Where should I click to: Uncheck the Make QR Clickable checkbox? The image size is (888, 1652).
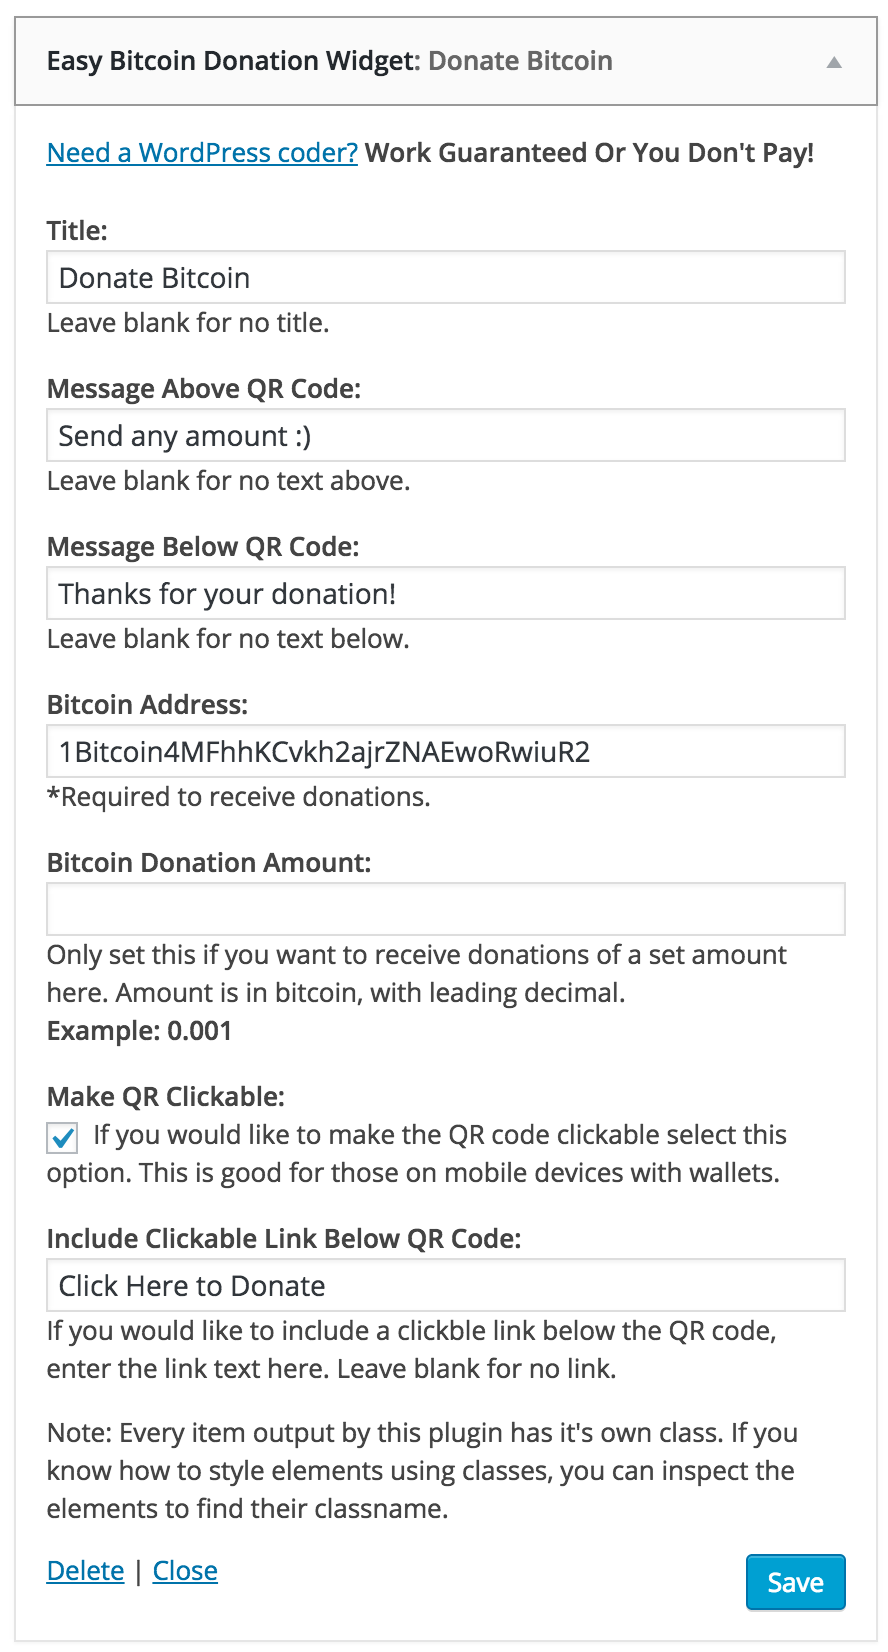tap(63, 1138)
